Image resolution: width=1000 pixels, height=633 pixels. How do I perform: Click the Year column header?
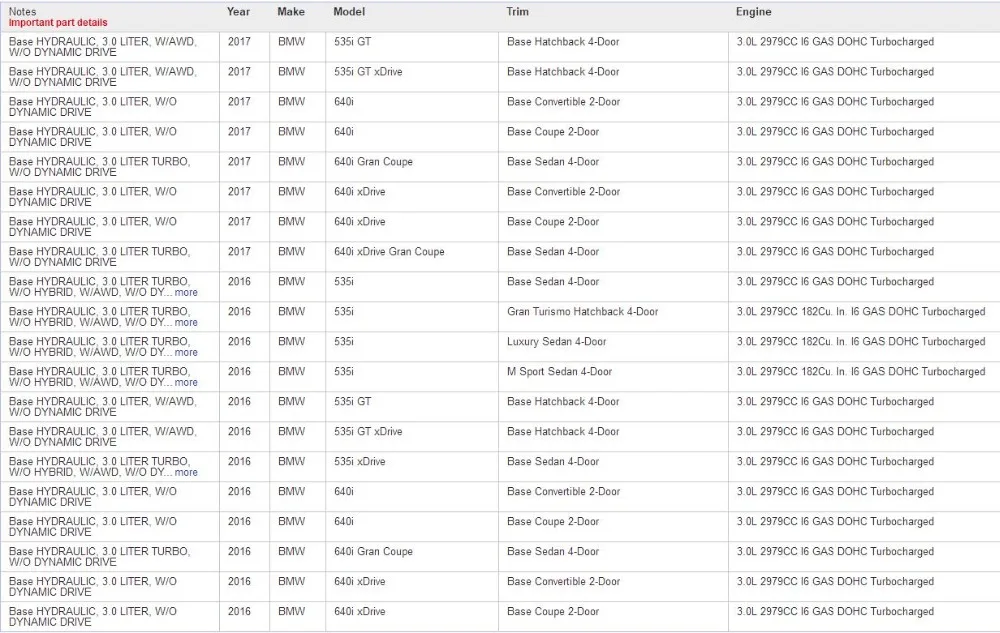(239, 11)
